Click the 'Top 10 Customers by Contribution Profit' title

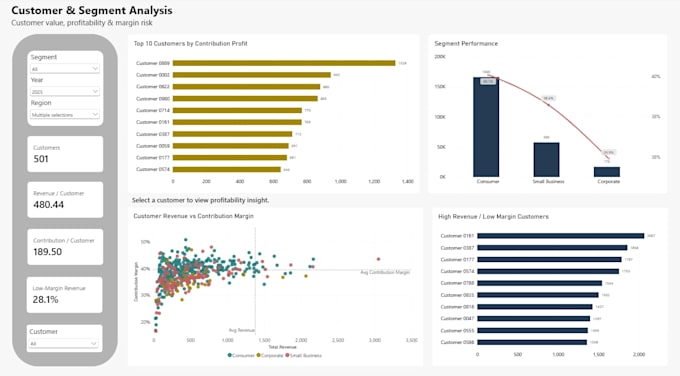(190, 43)
